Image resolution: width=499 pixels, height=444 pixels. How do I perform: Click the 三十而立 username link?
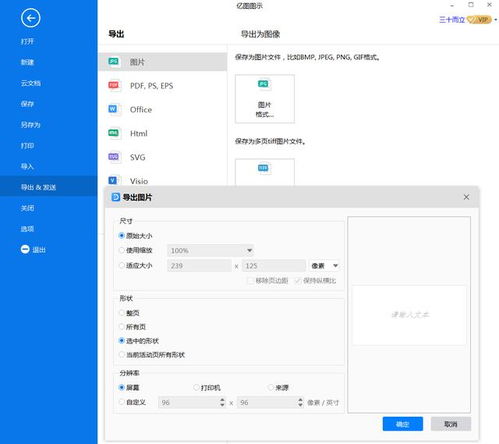pyautogui.click(x=452, y=20)
